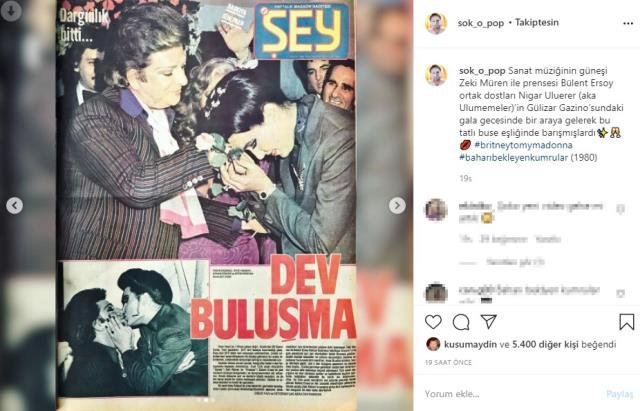
Task: Share post using paper plane icon
Action: (489, 322)
